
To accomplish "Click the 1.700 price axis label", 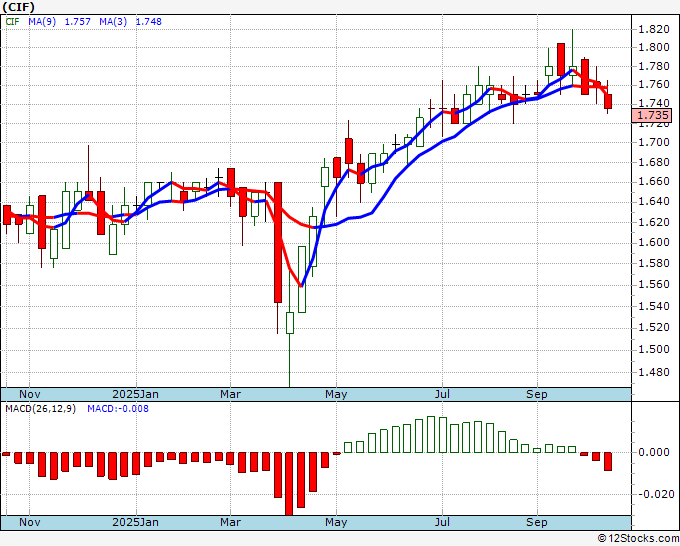I will click(654, 142).
